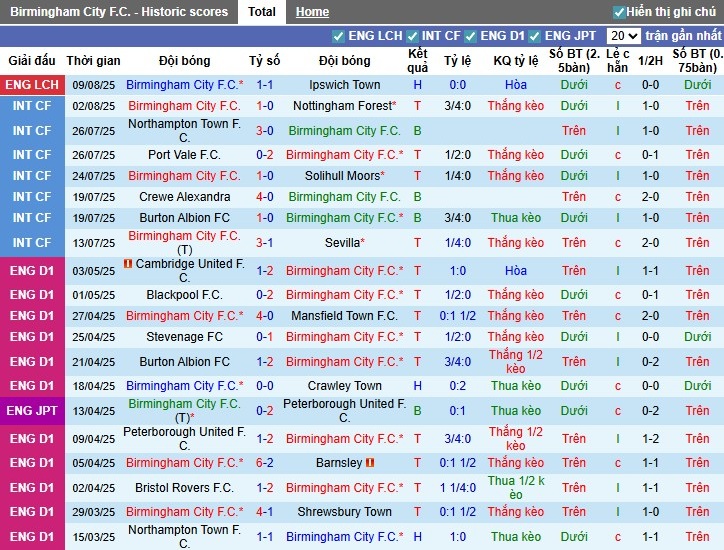Click Solihull Moors team name

342,176
